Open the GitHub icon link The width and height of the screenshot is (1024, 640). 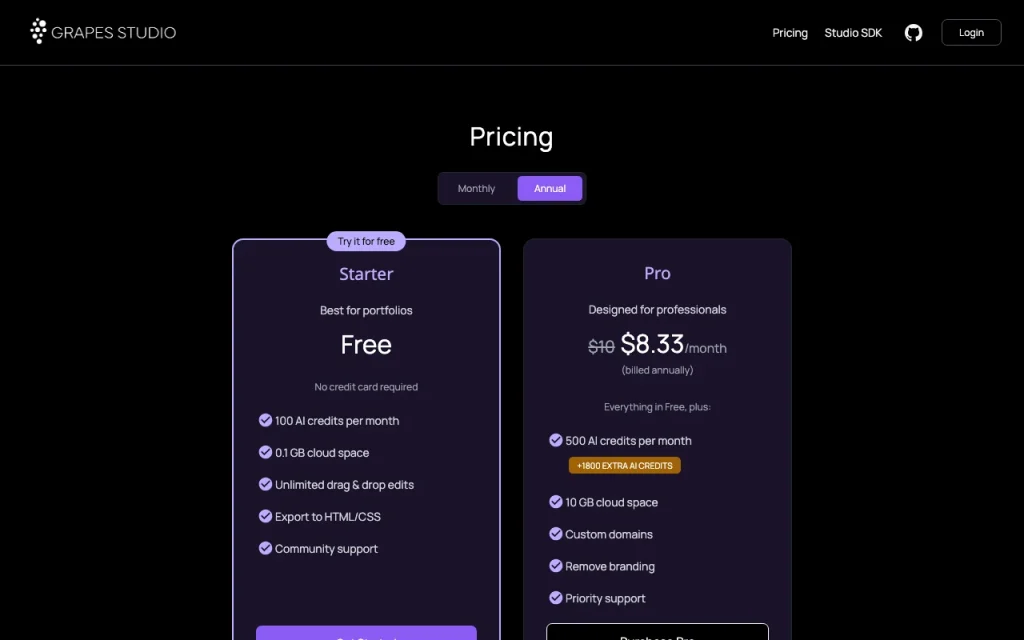pos(913,33)
